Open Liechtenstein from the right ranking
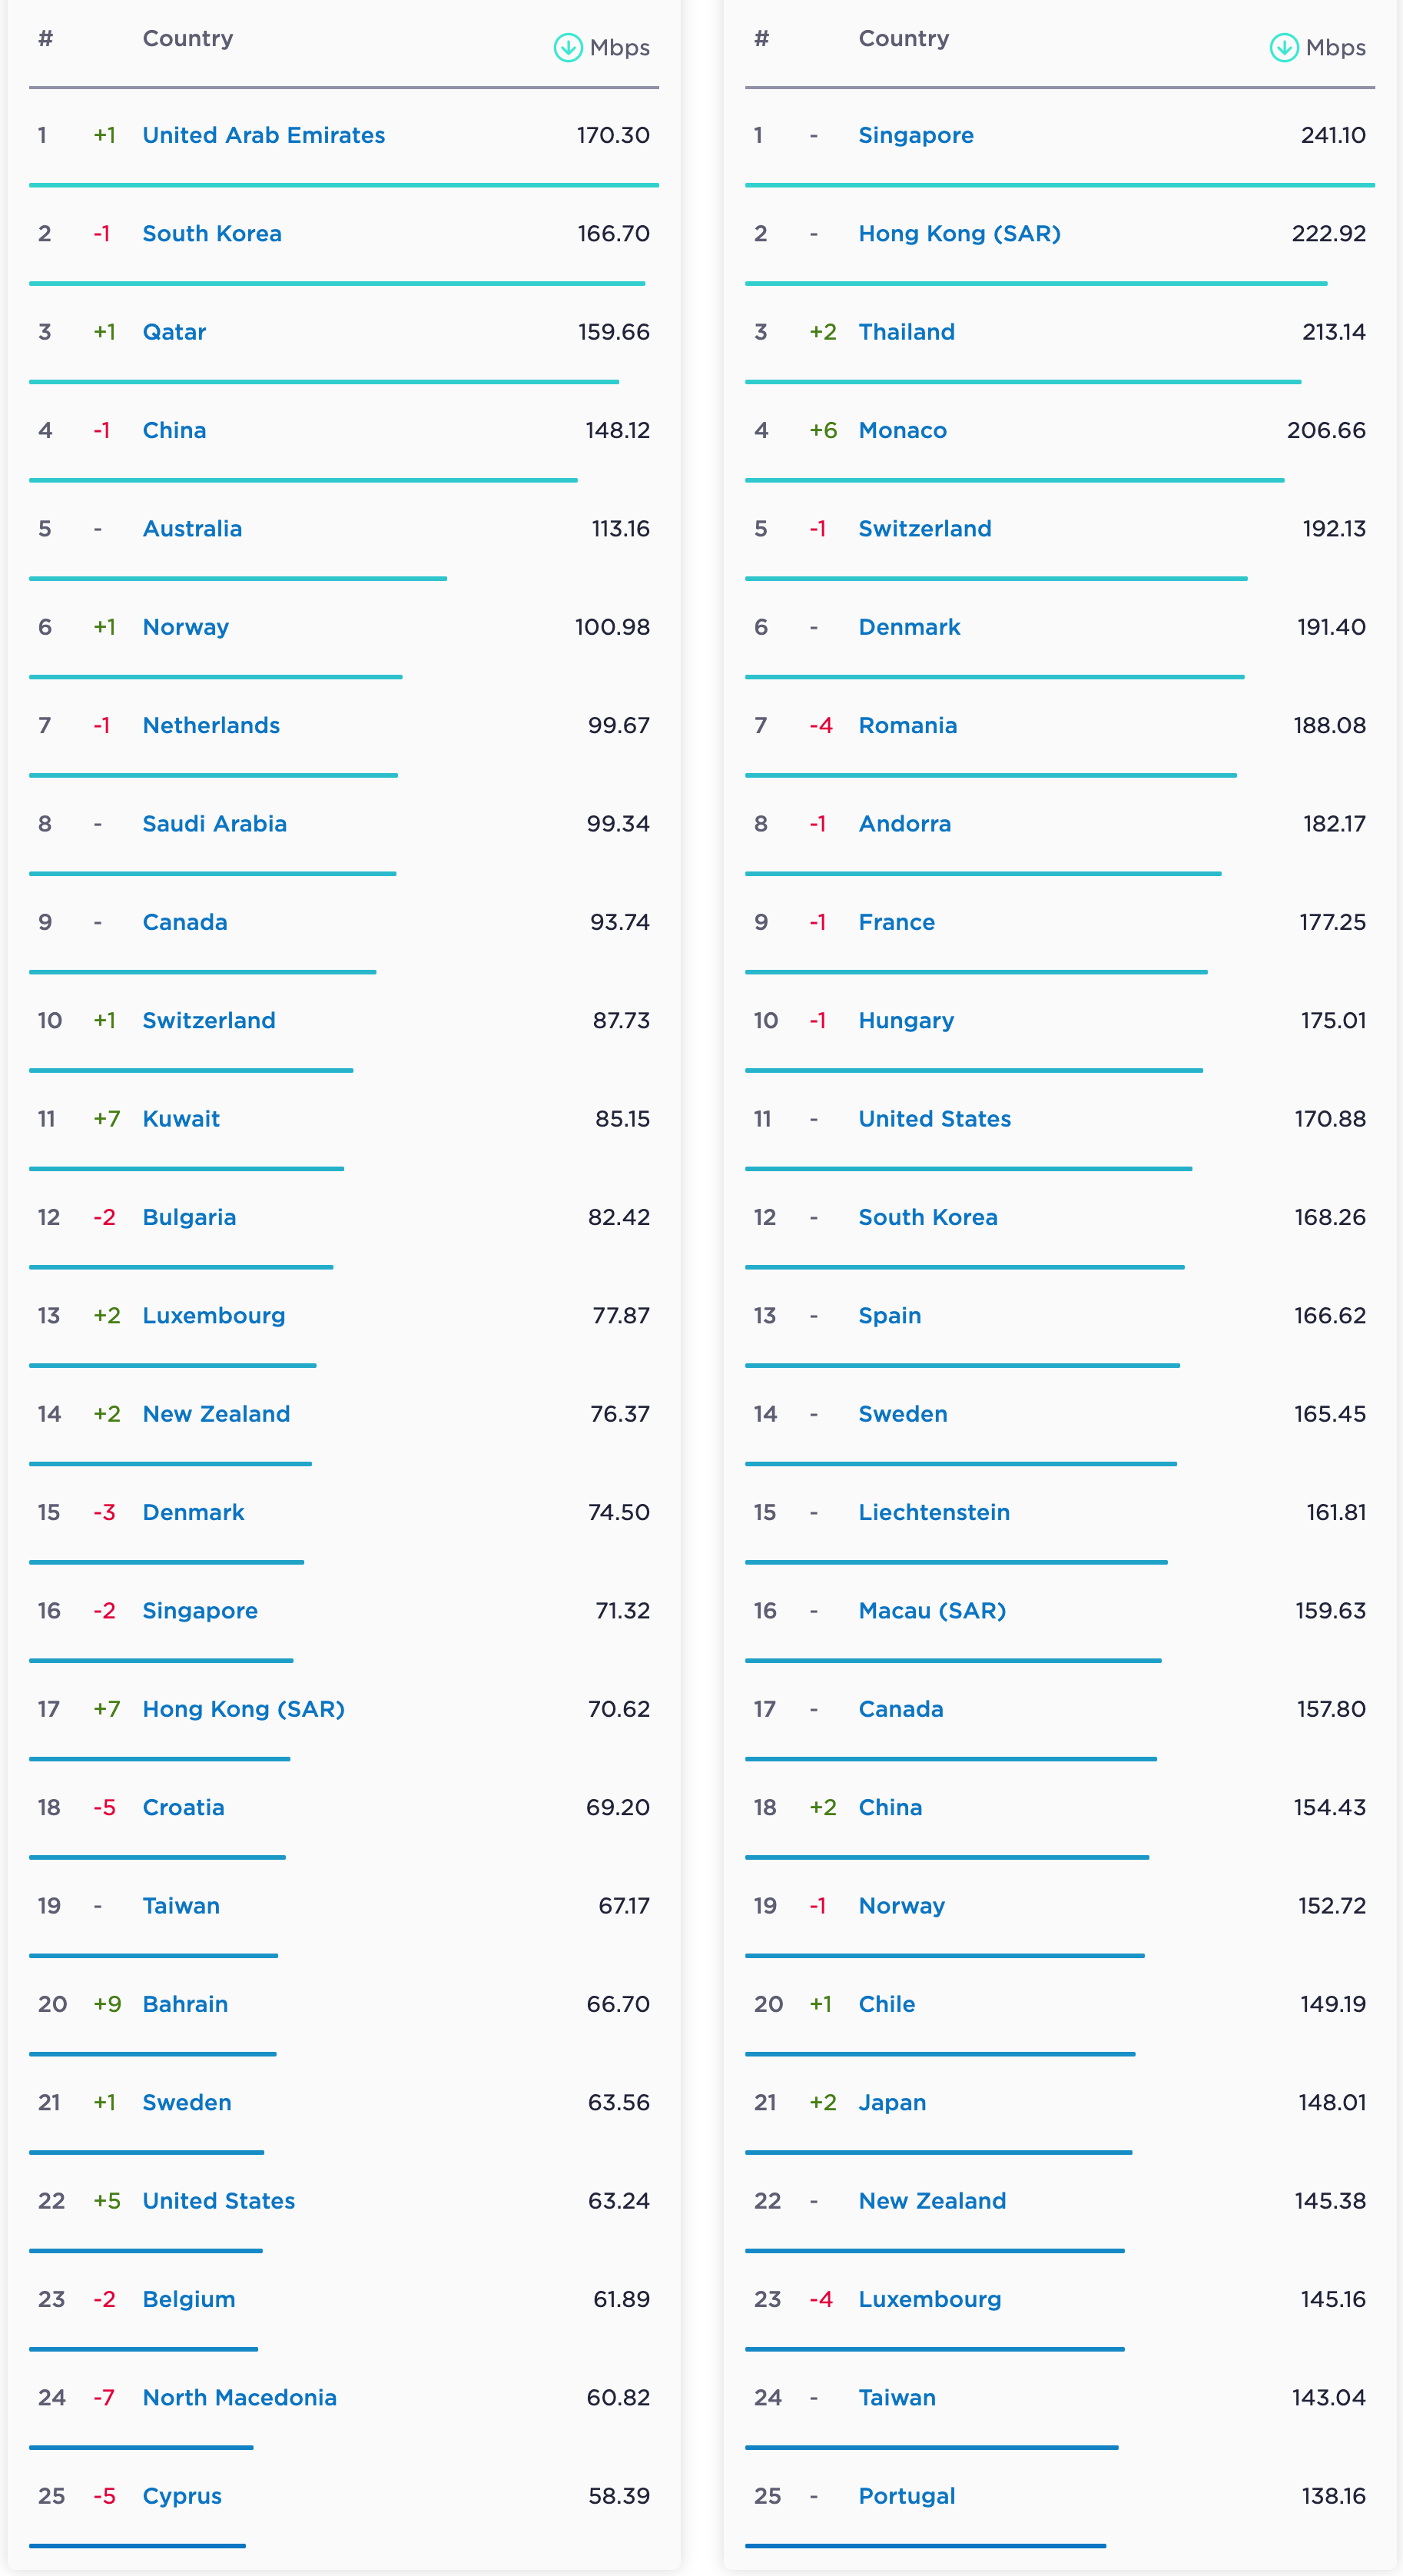Screen dimensions: 1403x2576 coord(933,1512)
